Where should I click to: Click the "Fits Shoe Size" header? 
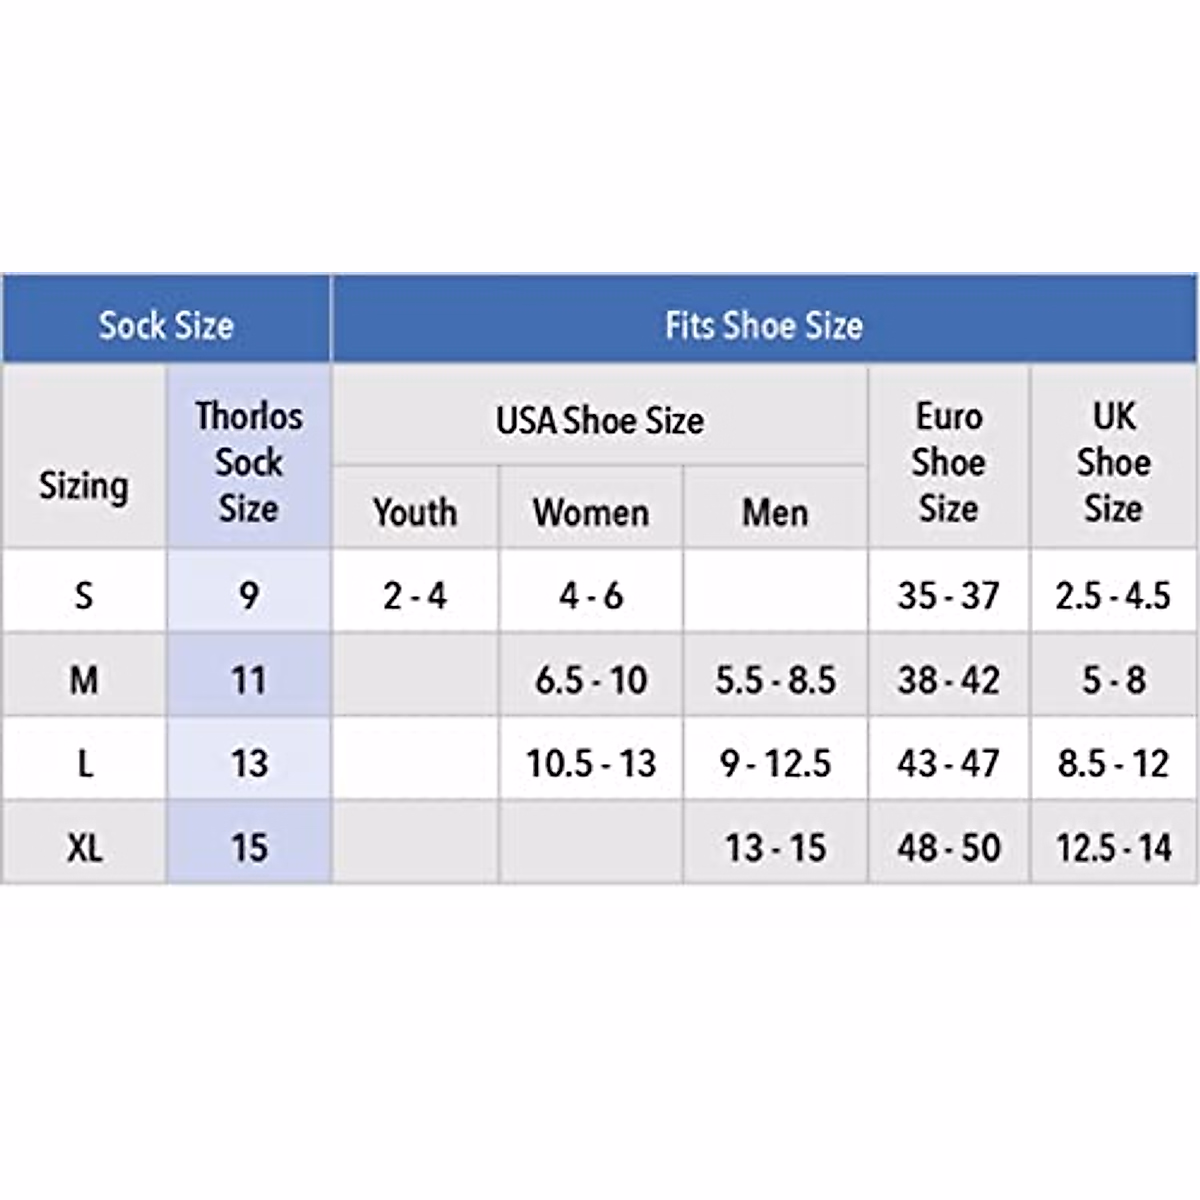click(x=764, y=324)
